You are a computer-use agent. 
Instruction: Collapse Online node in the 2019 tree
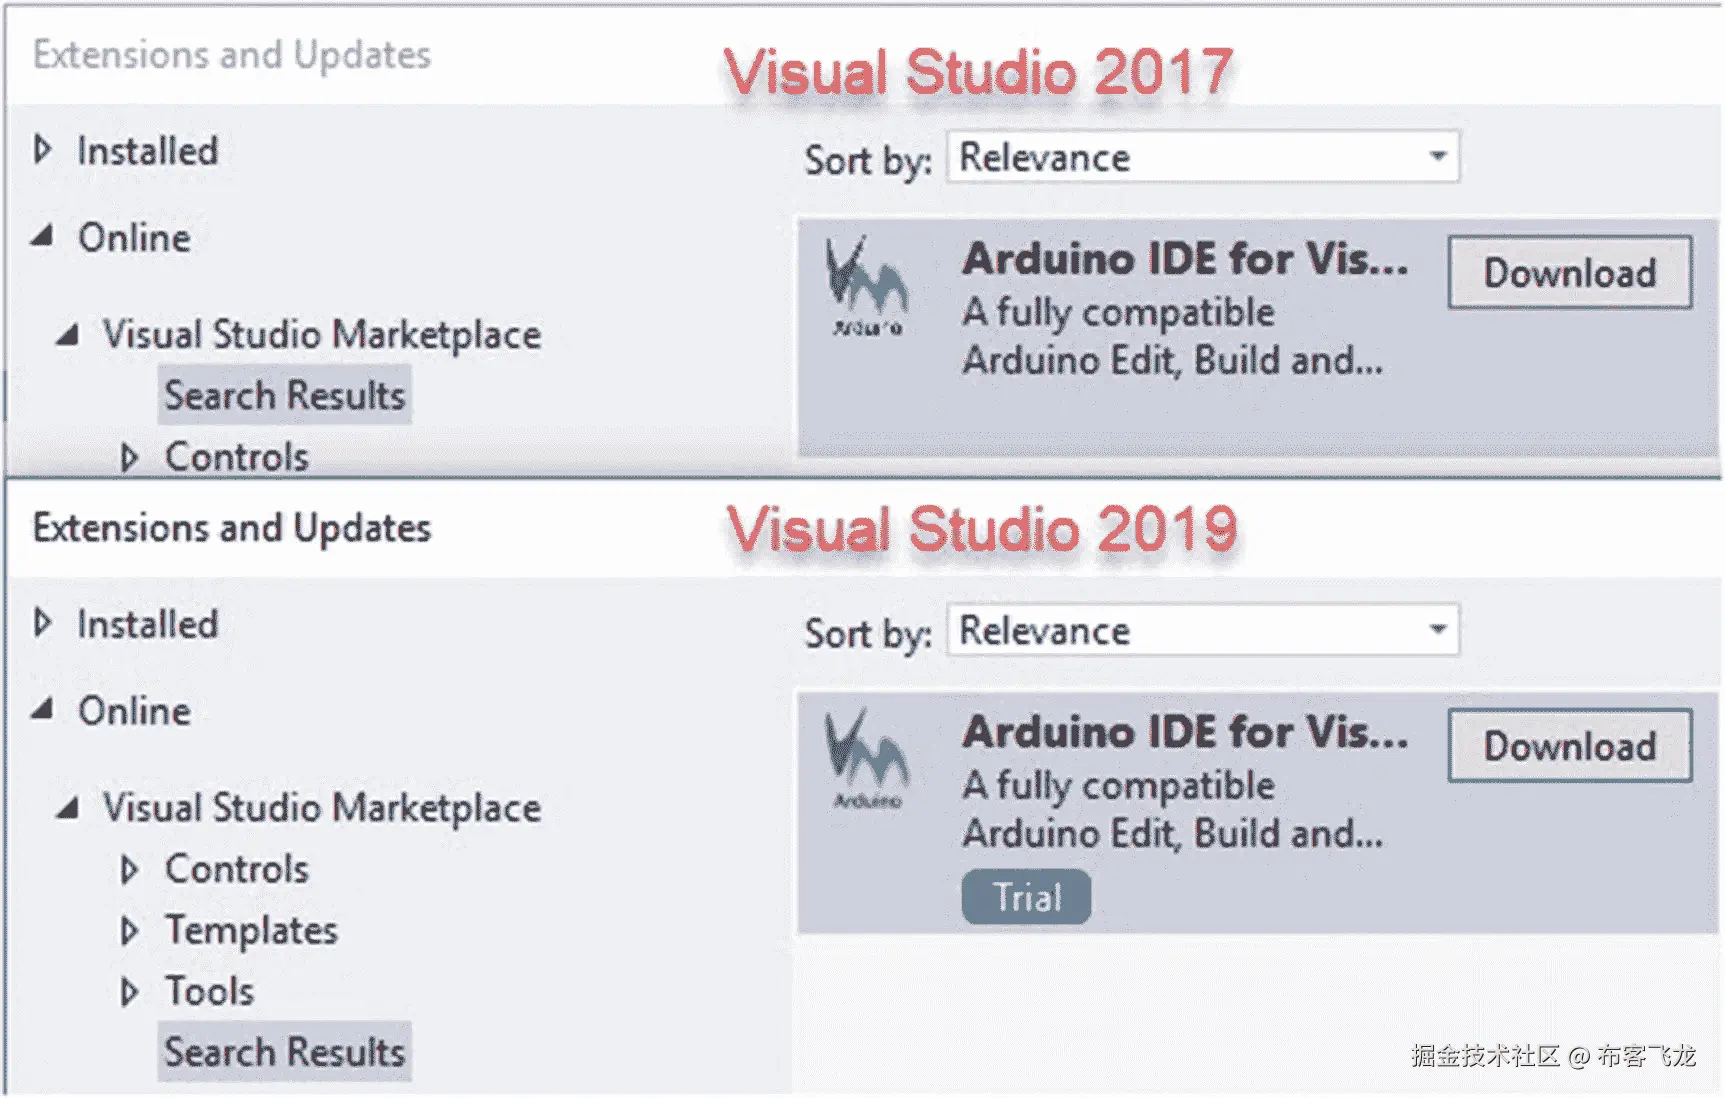point(43,710)
